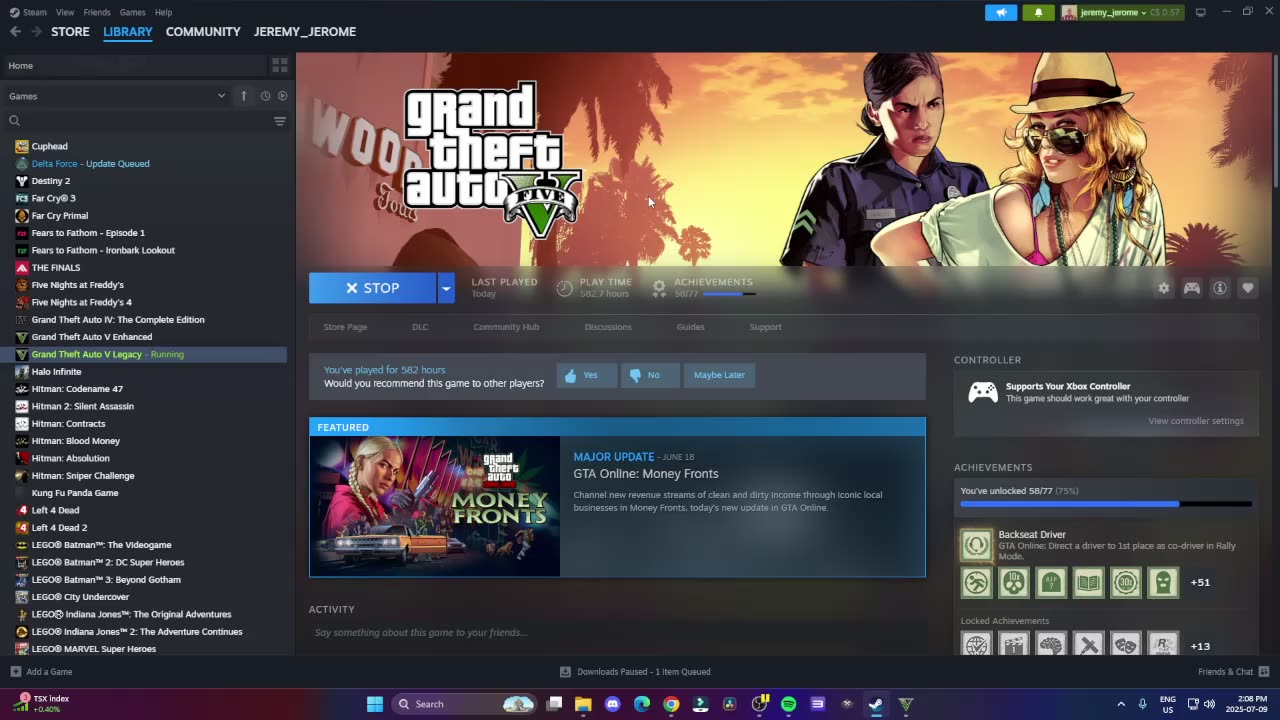Open Spotify from the taskbar
This screenshot has width=1280, height=720.
coord(788,704)
